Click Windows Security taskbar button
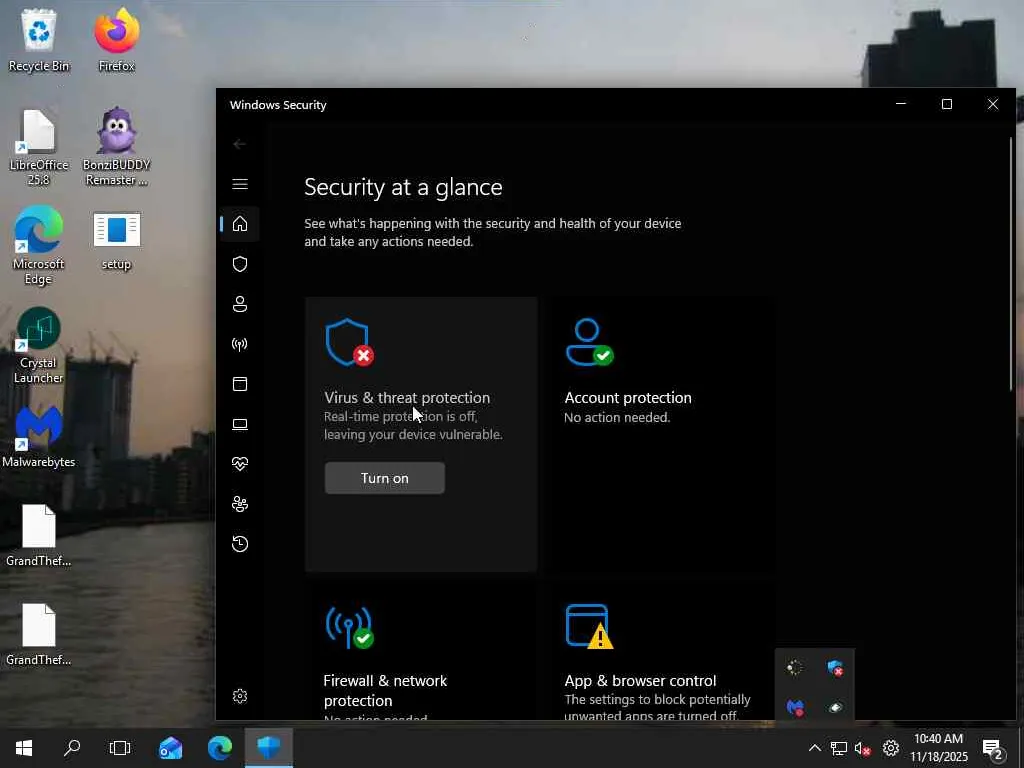Viewport: 1024px width, 768px height. pyautogui.click(x=268, y=748)
